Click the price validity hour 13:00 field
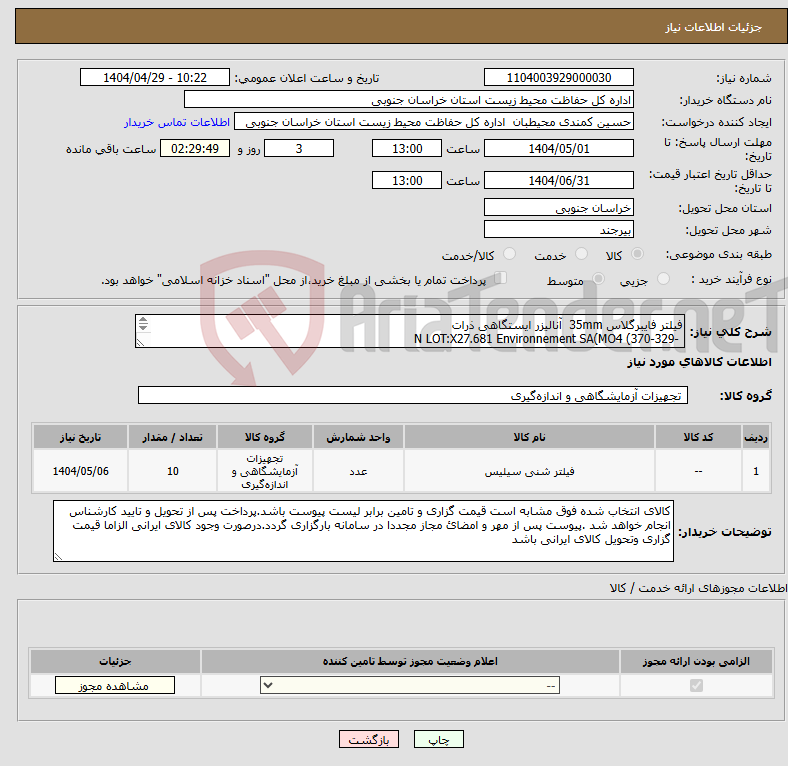Screen dimensions: 788x766 click(407, 180)
